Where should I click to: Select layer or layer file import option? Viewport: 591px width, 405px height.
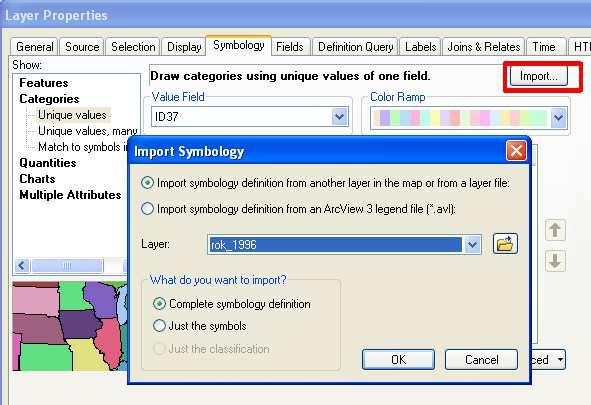[147, 183]
